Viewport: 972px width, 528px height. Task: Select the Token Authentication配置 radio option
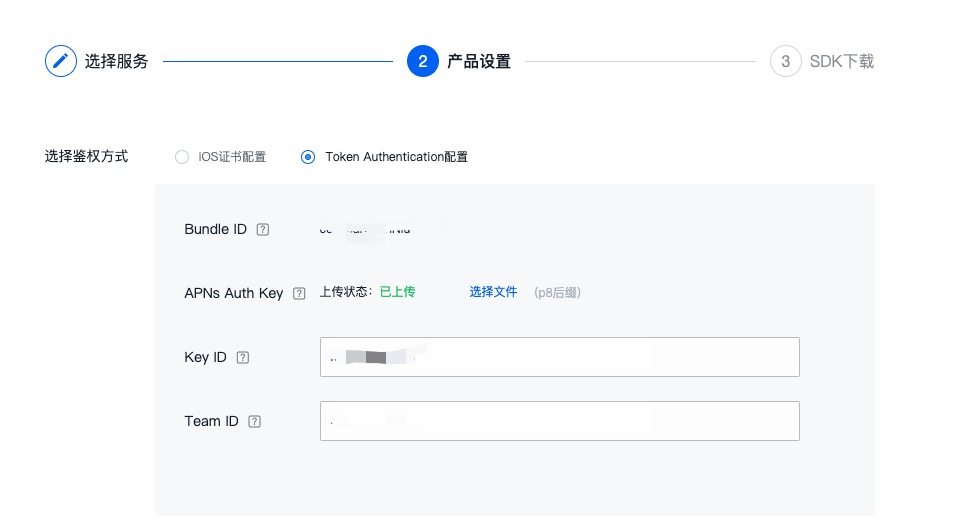308,157
